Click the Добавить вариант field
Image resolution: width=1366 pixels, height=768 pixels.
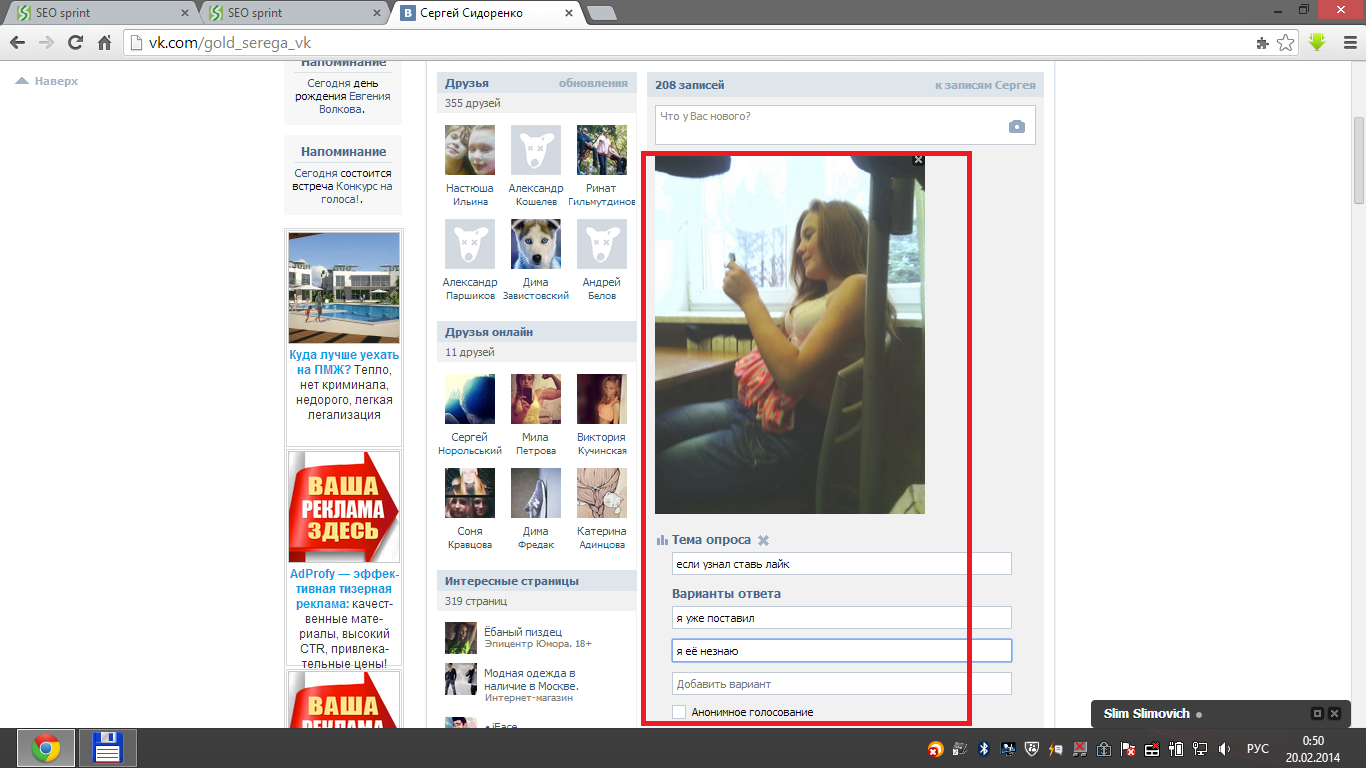tap(841, 684)
